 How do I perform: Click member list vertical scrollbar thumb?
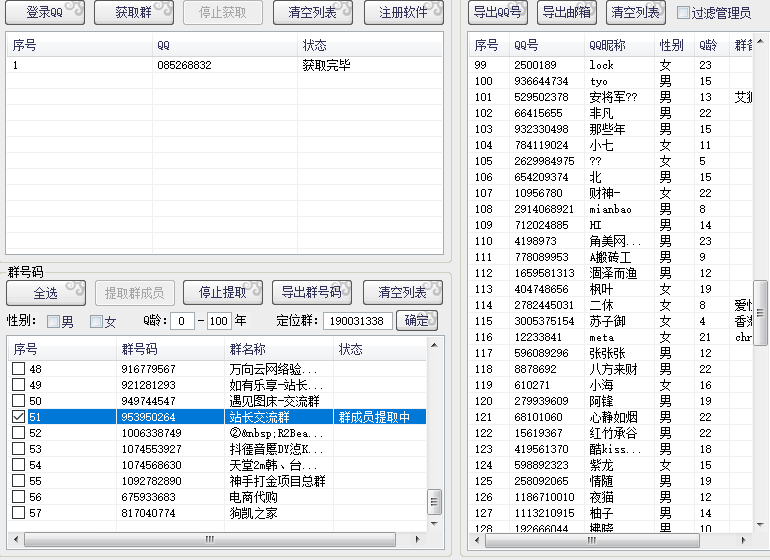(x=760, y=313)
